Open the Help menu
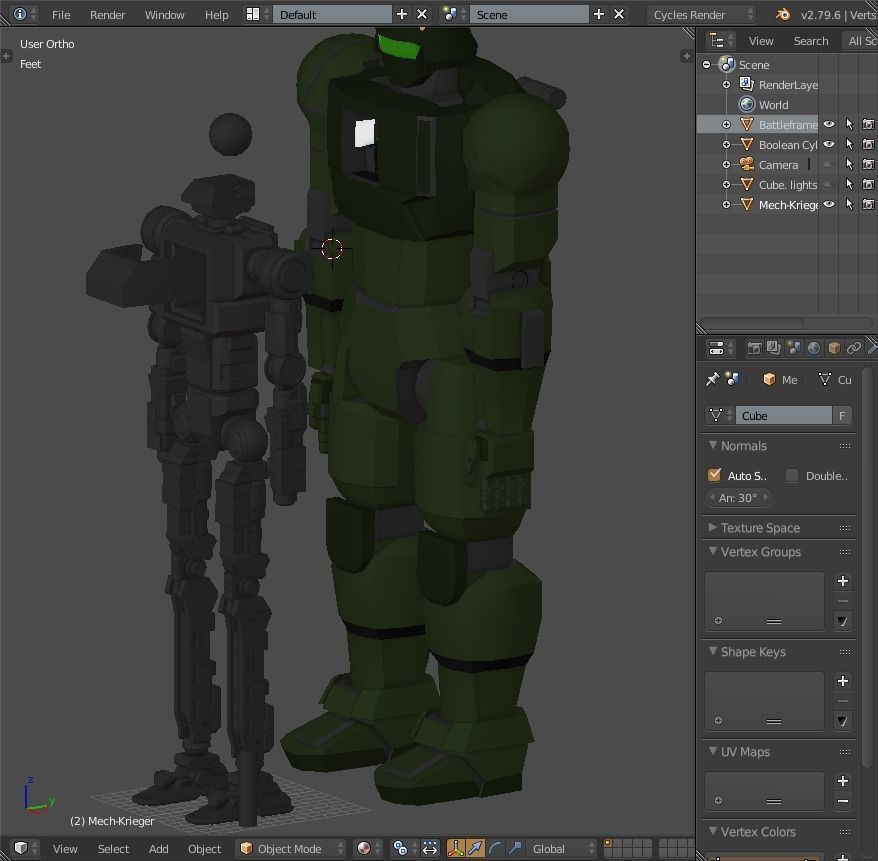 click(x=216, y=15)
